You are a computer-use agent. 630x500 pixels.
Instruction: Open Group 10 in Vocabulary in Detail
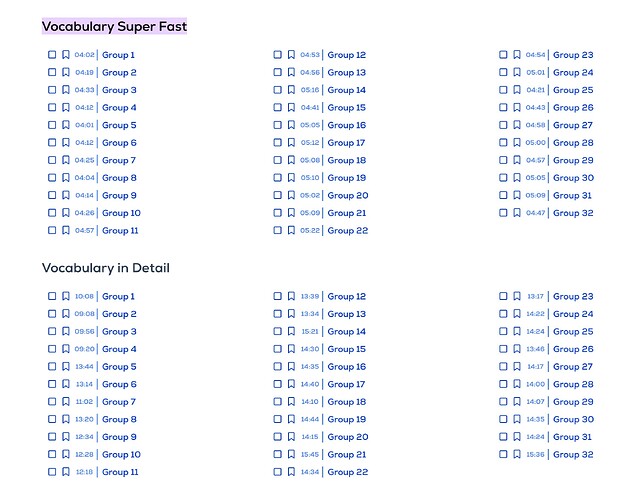[121, 455]
